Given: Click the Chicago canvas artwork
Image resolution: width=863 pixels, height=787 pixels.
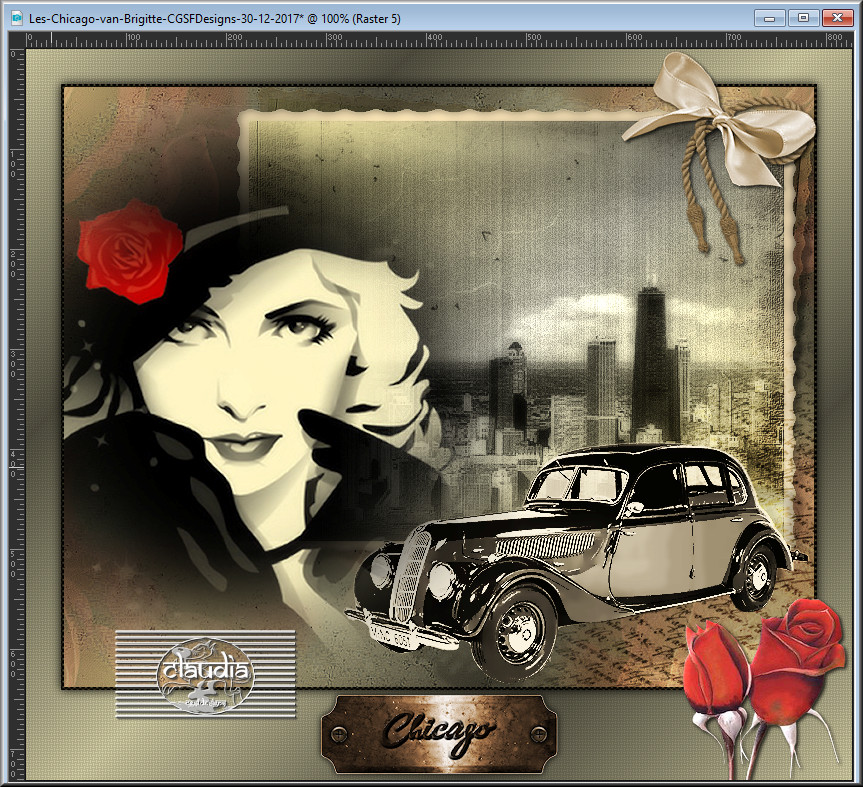Looking at the screenshot, I should coord(439,414).
